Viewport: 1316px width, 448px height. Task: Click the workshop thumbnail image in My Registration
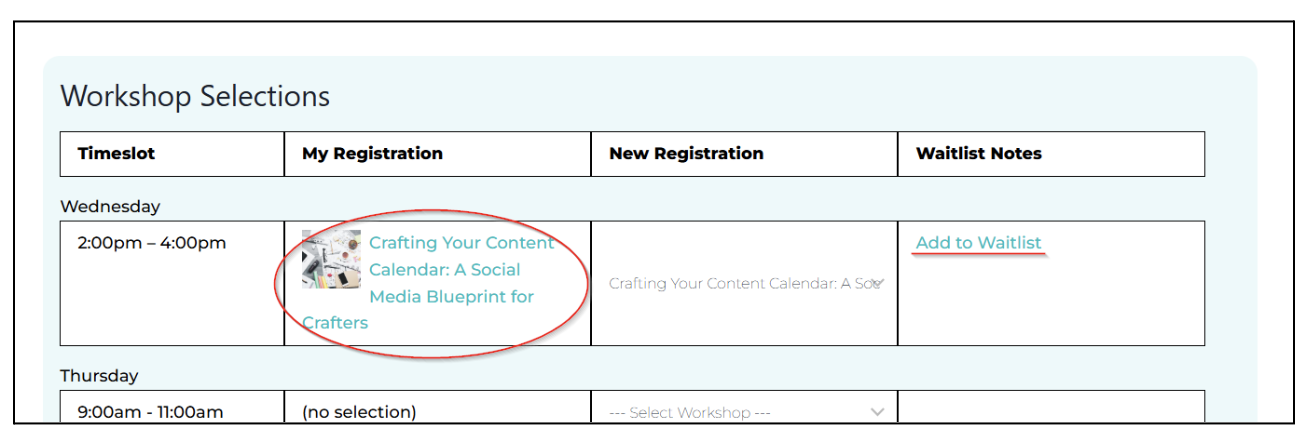click(332, 259)
